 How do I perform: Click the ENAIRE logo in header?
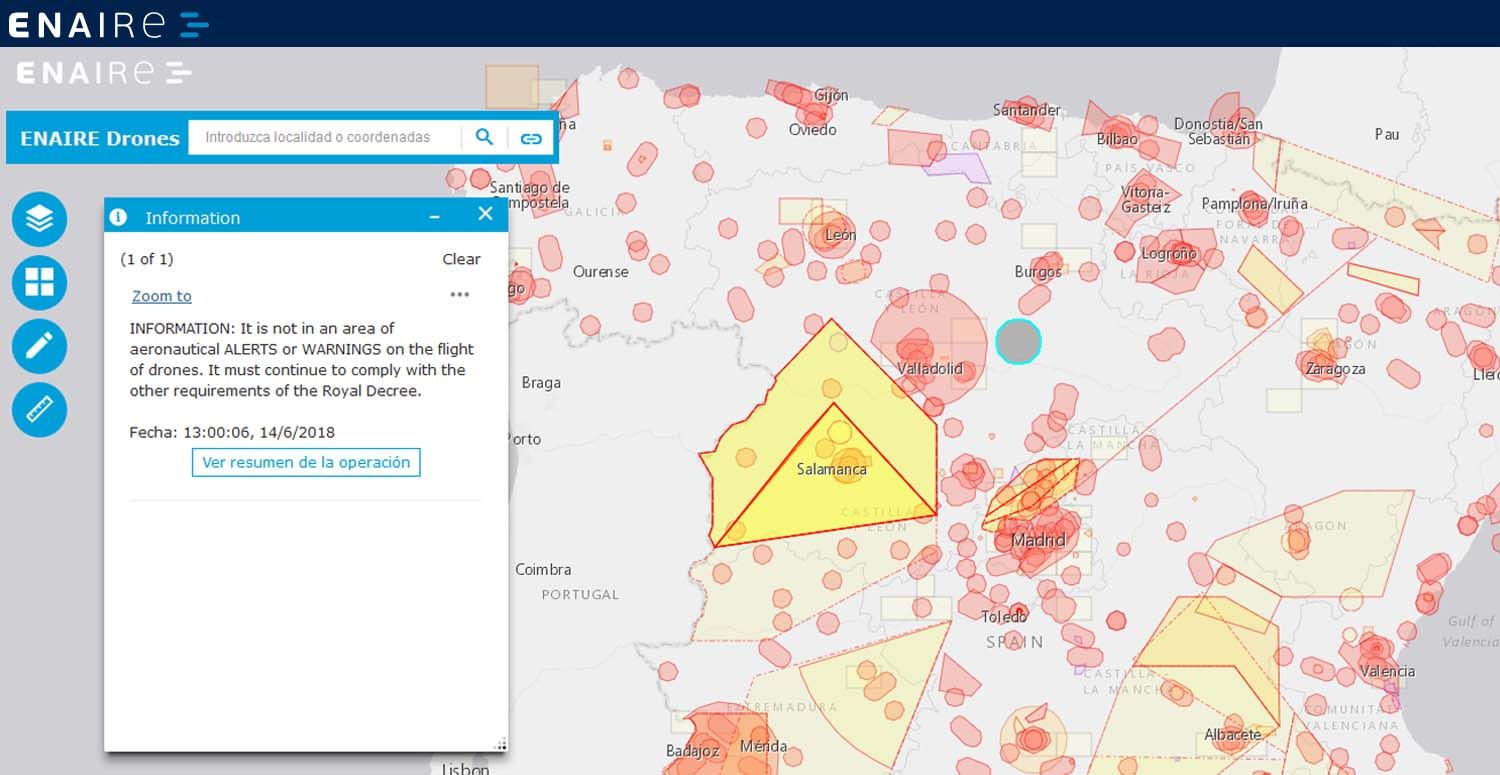click(108, 24)
